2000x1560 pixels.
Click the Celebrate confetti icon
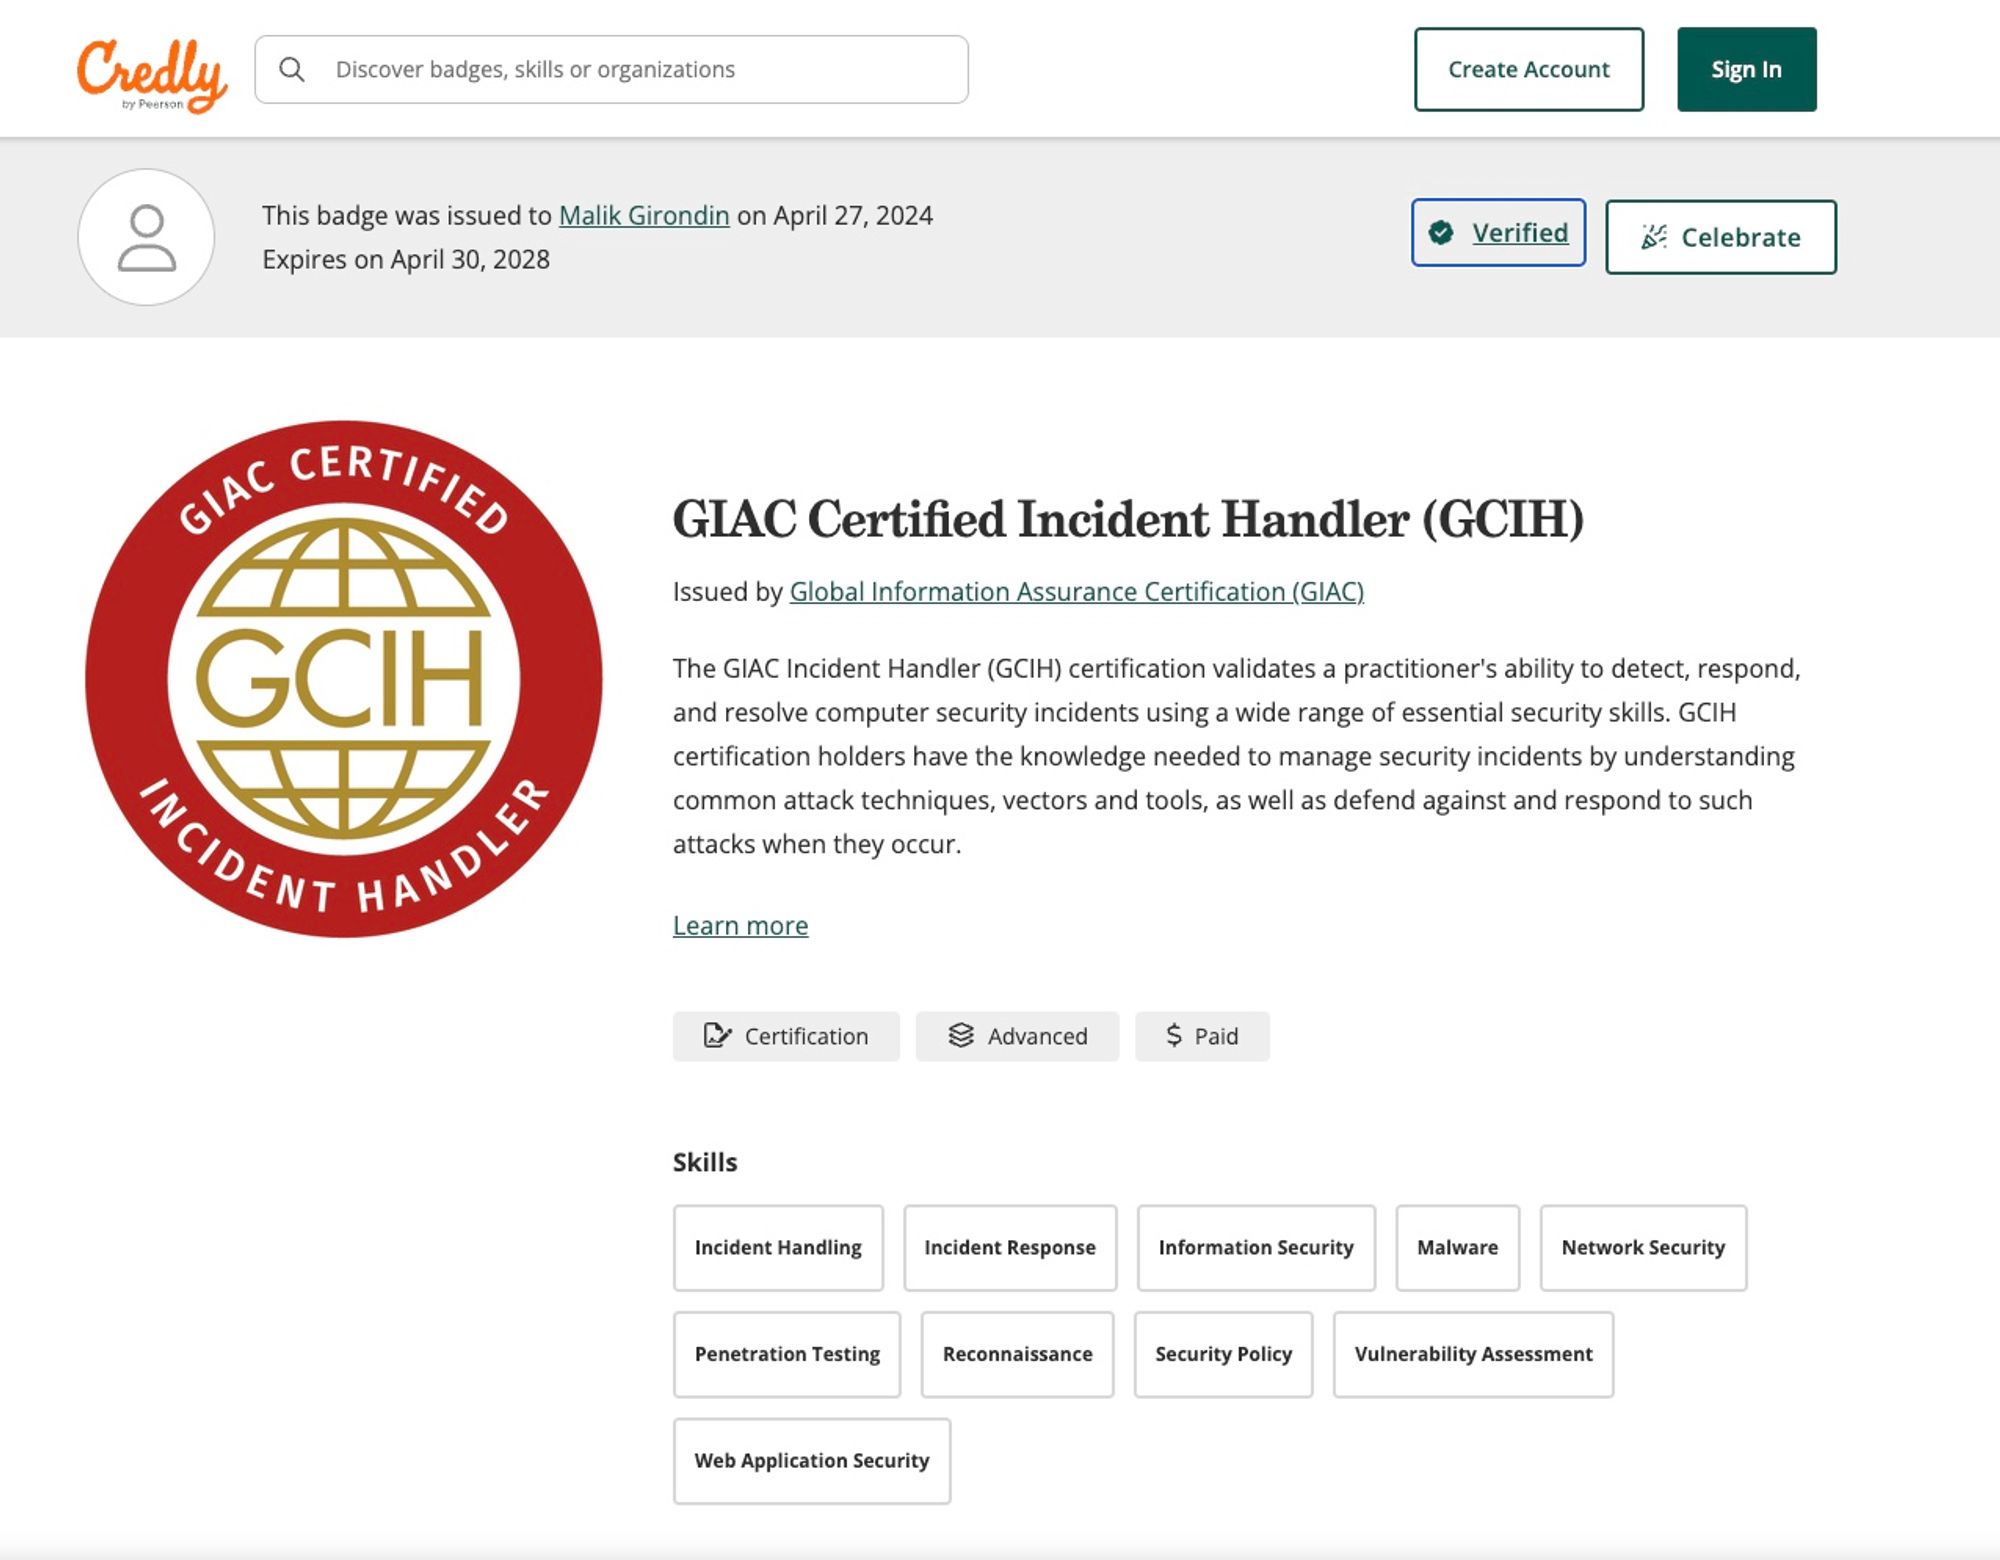click(1654, 237)
